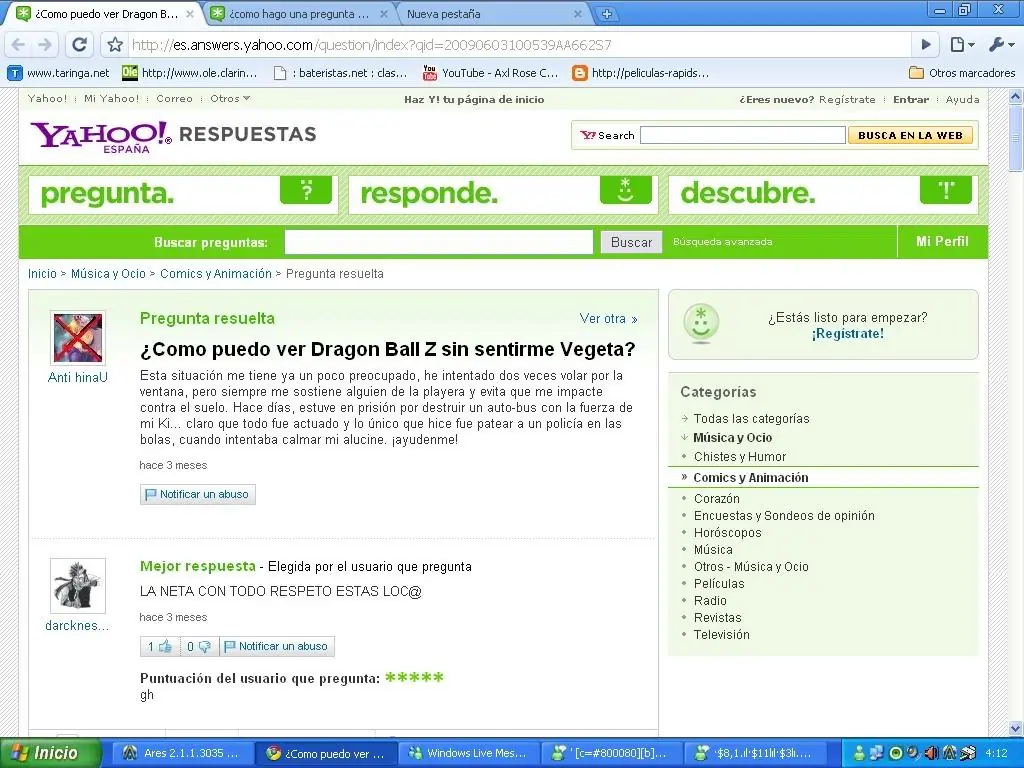This screenshot has width=1024, height=768.
Task: Open 'Chistes y Humor' category
Action: tap(740, 456)
